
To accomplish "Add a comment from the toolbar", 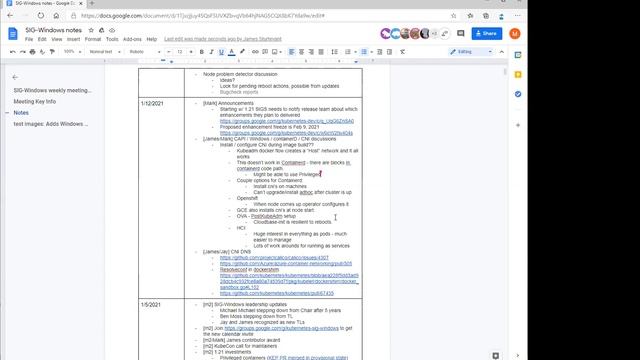I will pos(265,52).
